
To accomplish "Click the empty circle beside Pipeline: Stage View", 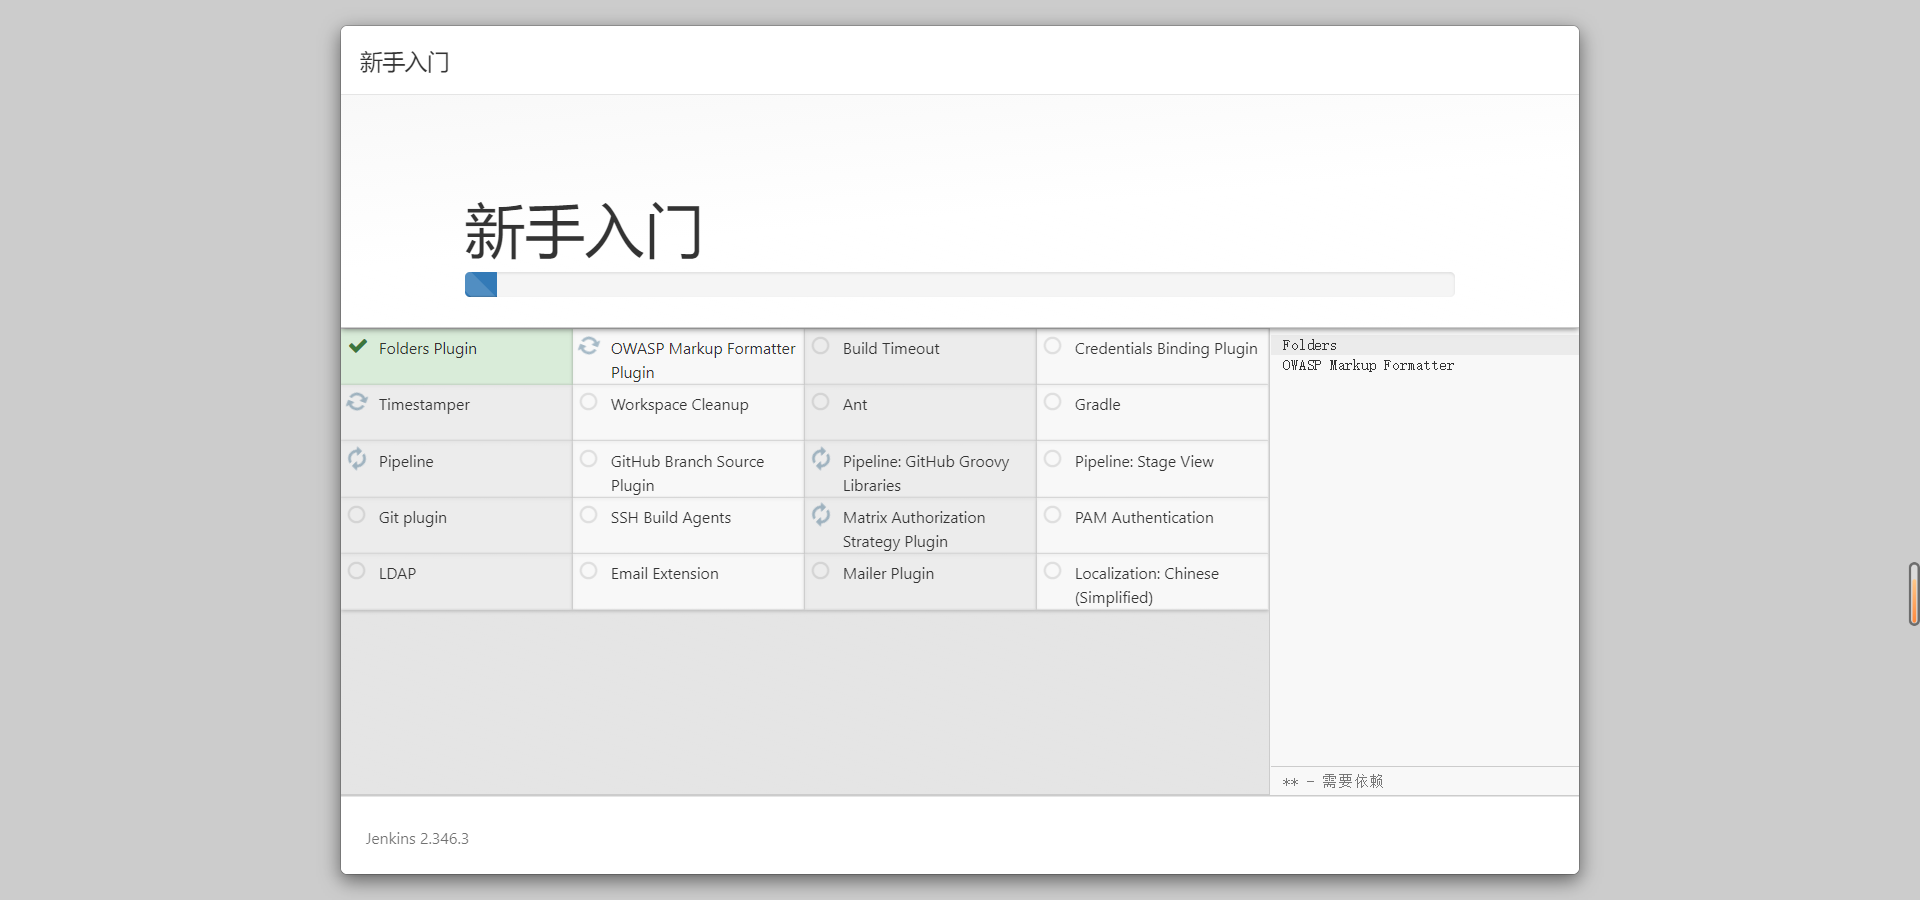I will (1053, 459).
